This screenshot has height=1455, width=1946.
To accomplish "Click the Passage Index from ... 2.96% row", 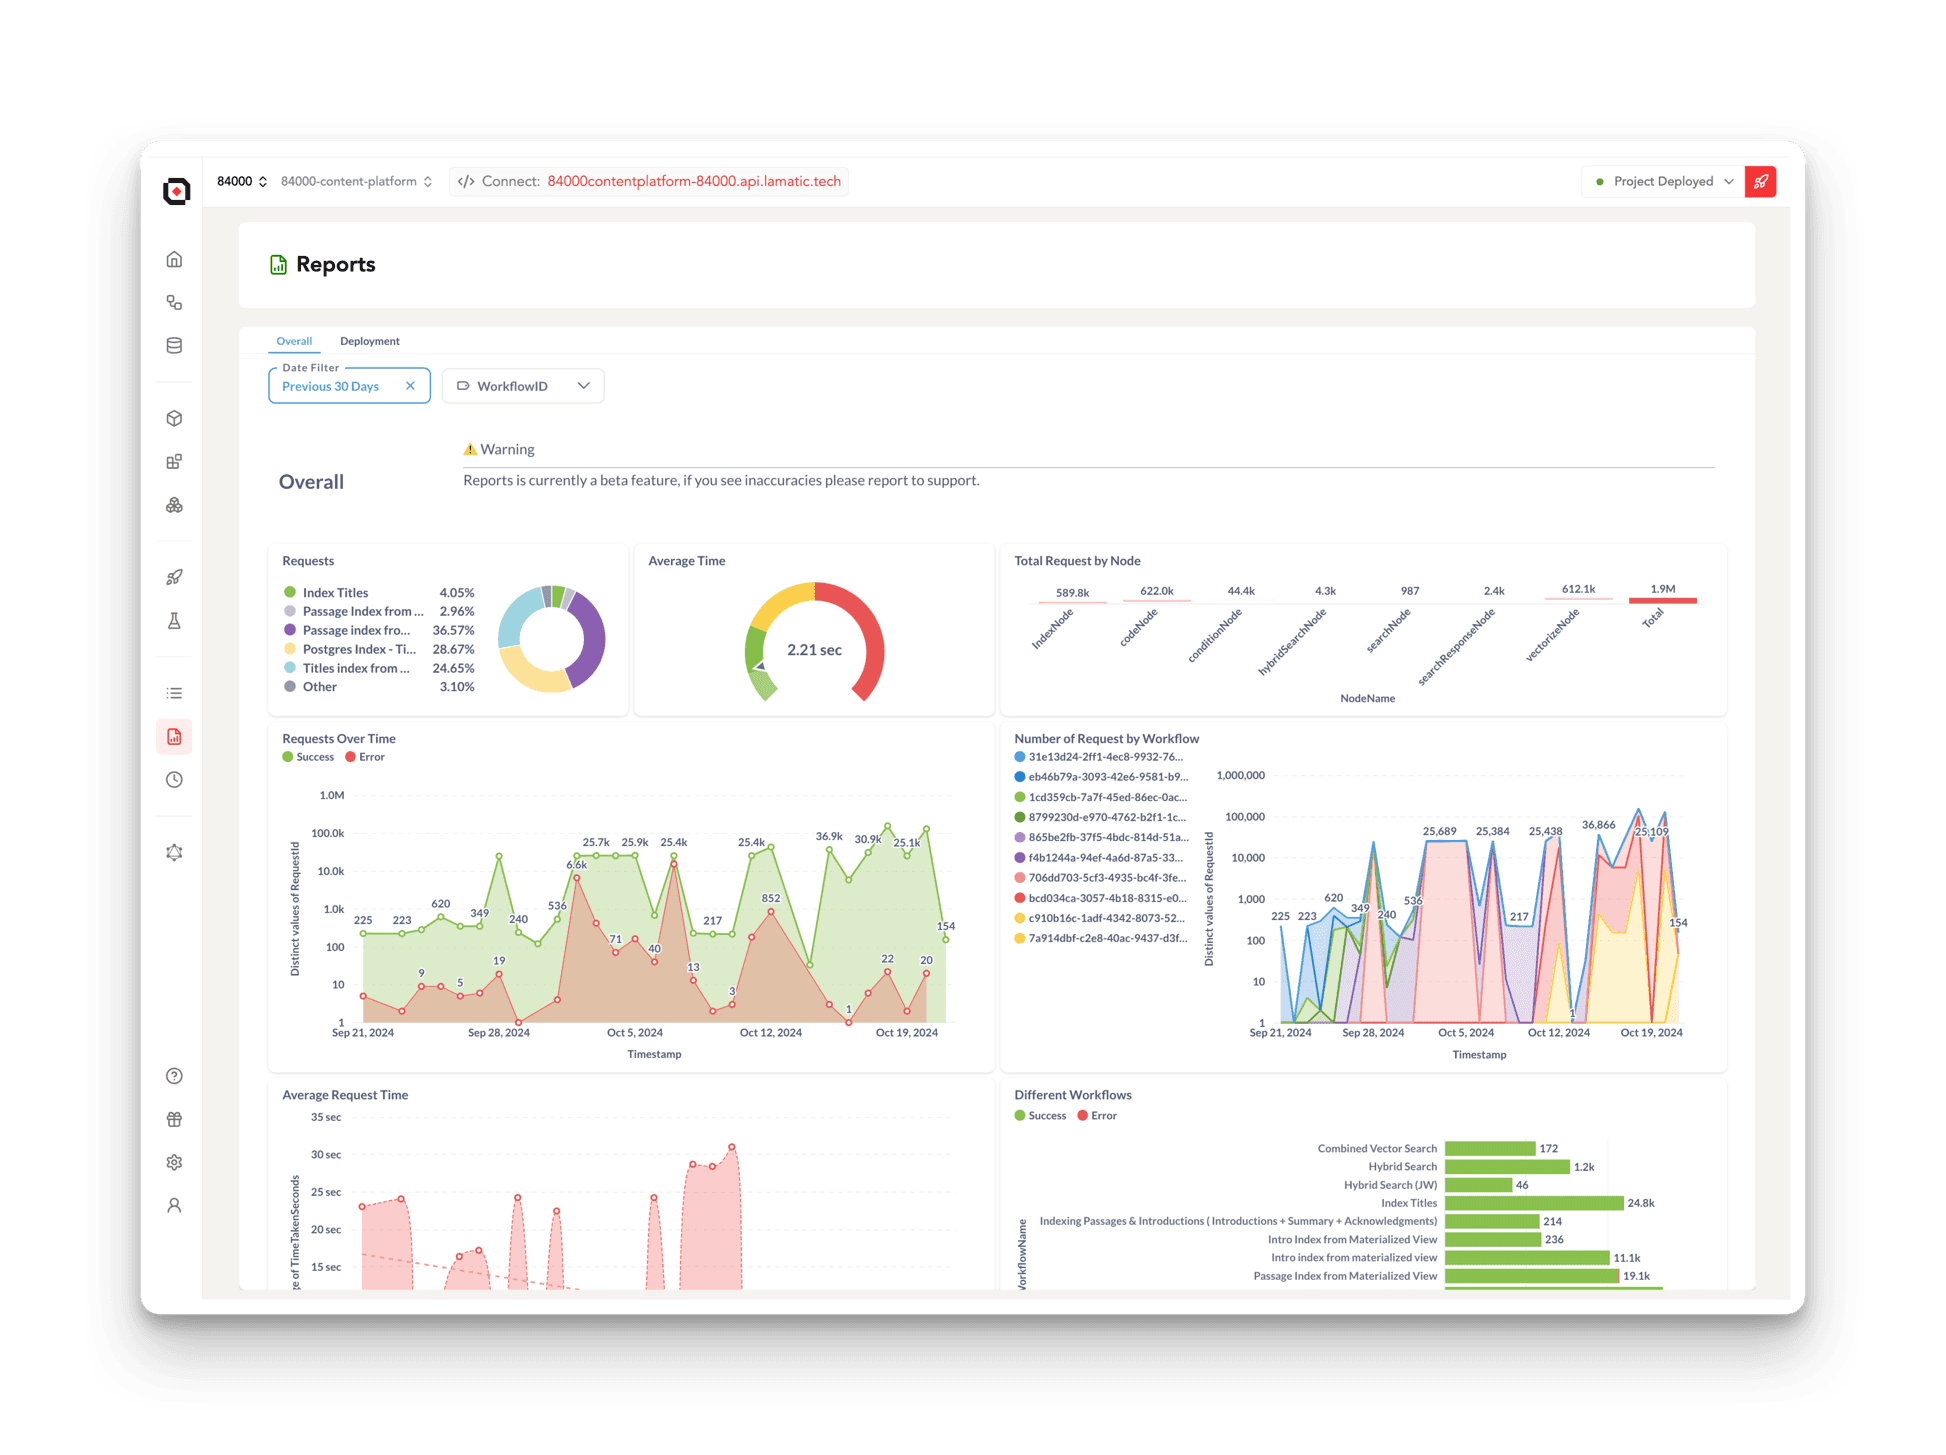I will tap(379, 611).
